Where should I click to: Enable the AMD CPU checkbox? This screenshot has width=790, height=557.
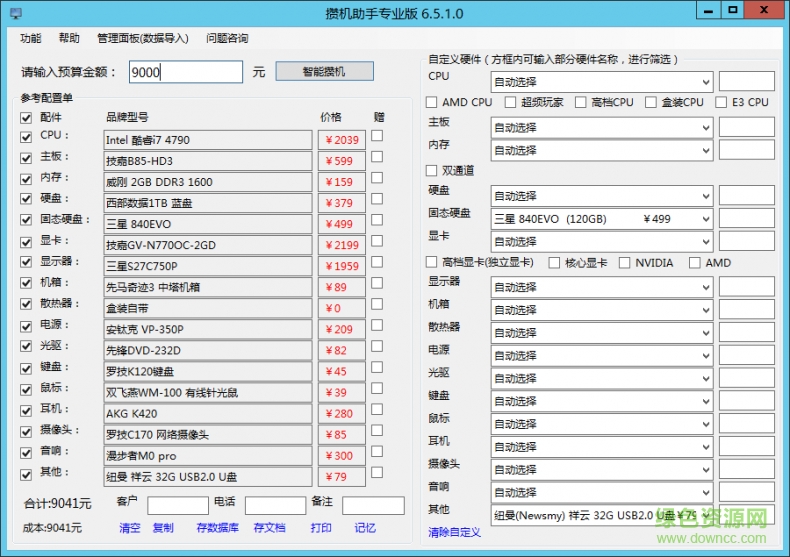[432, 102]
